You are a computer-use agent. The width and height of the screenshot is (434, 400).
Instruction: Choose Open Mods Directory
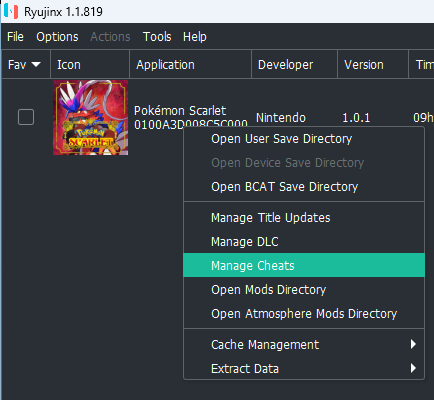point(304,290)
